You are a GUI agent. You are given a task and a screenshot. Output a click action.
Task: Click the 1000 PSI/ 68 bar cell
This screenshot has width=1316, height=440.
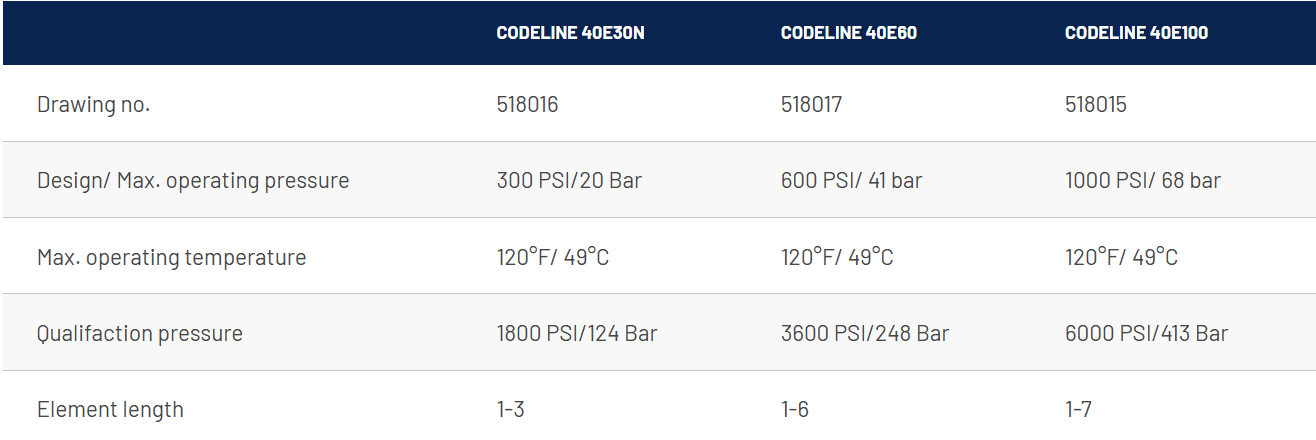pyautogui.click(x=1143, y=181)
